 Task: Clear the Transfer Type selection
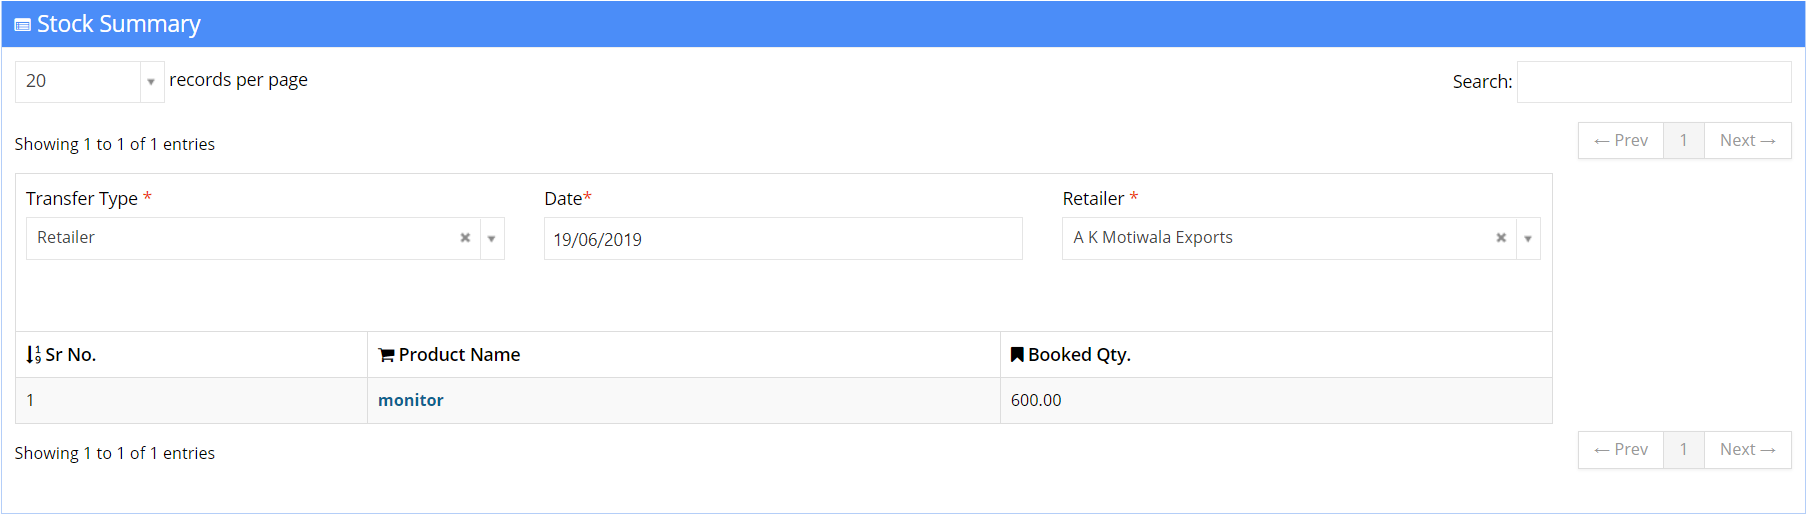click(465, 238)
